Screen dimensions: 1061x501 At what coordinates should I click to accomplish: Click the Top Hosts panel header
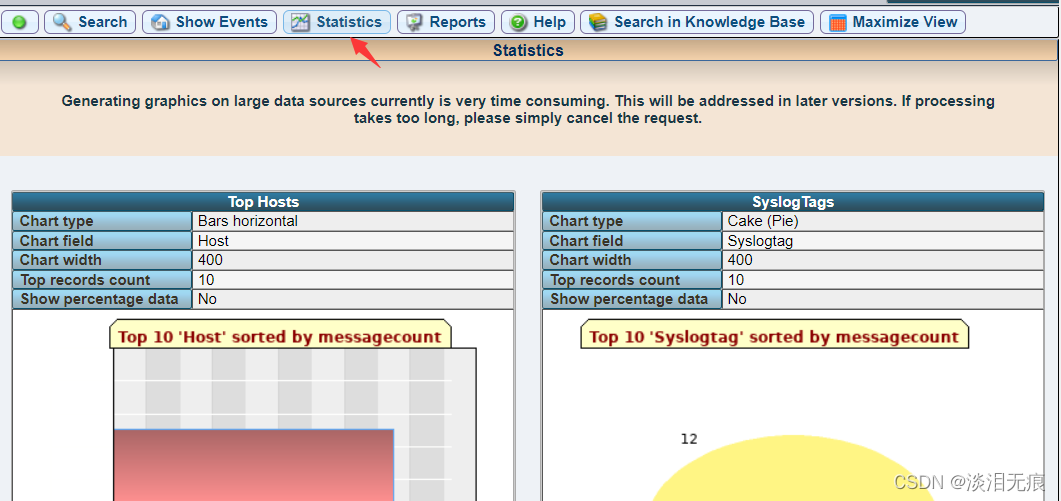pyautogui.click(x=263, y=202)
